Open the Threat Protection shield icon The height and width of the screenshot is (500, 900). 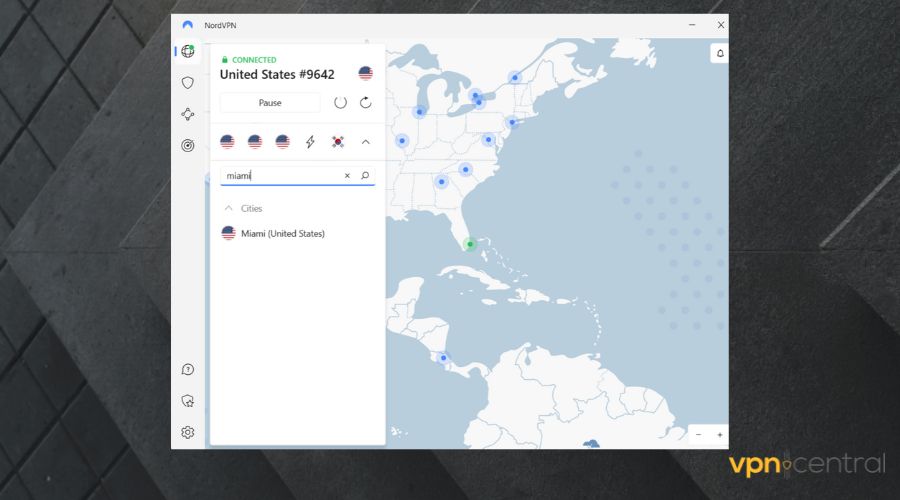188,83
